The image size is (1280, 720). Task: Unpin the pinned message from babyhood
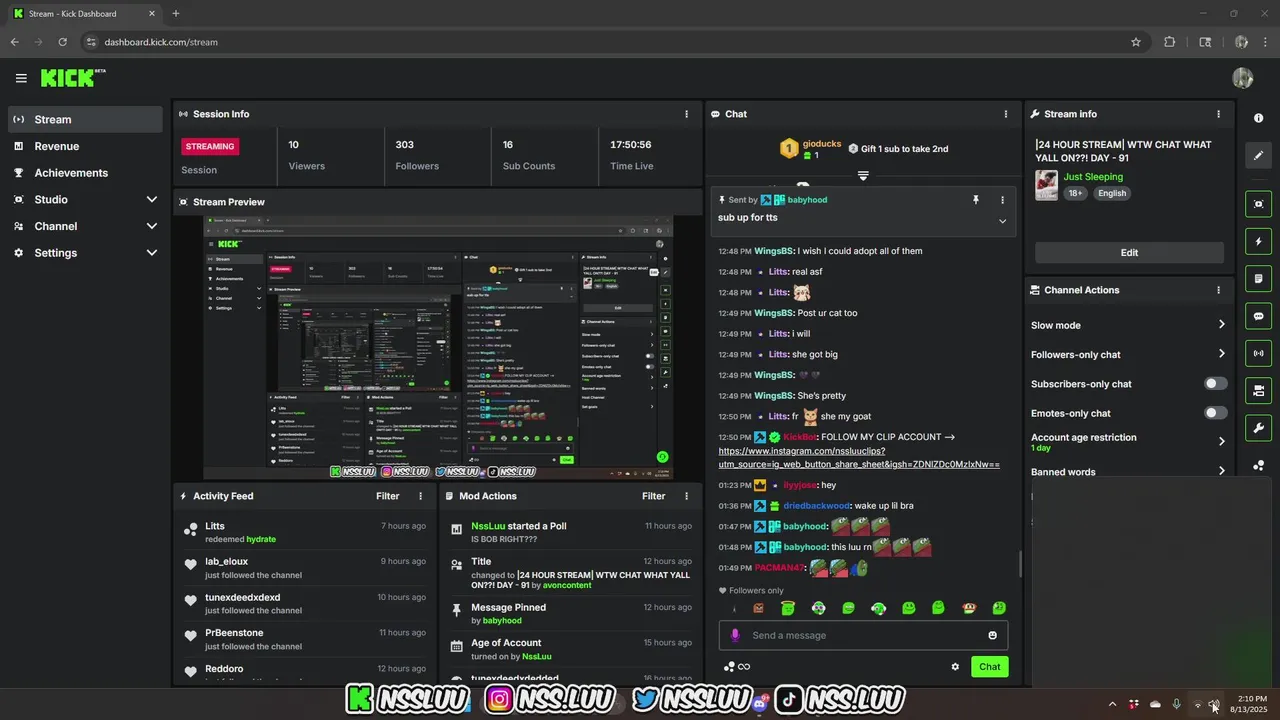point(976,200)
